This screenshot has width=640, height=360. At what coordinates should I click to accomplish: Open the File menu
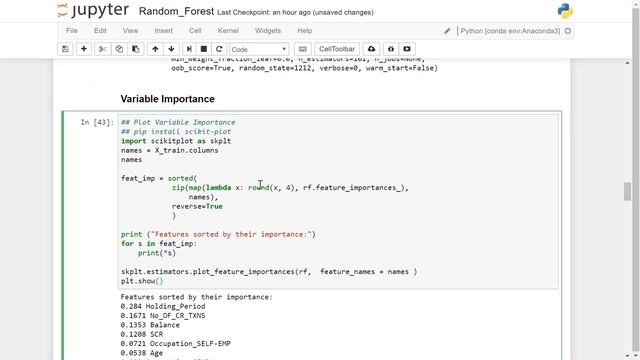tap(72, 31)
